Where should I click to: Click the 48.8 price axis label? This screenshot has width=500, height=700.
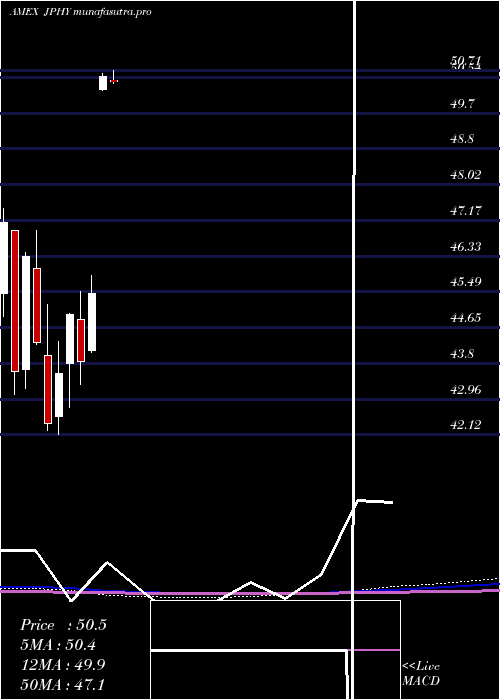coord(462,139)
